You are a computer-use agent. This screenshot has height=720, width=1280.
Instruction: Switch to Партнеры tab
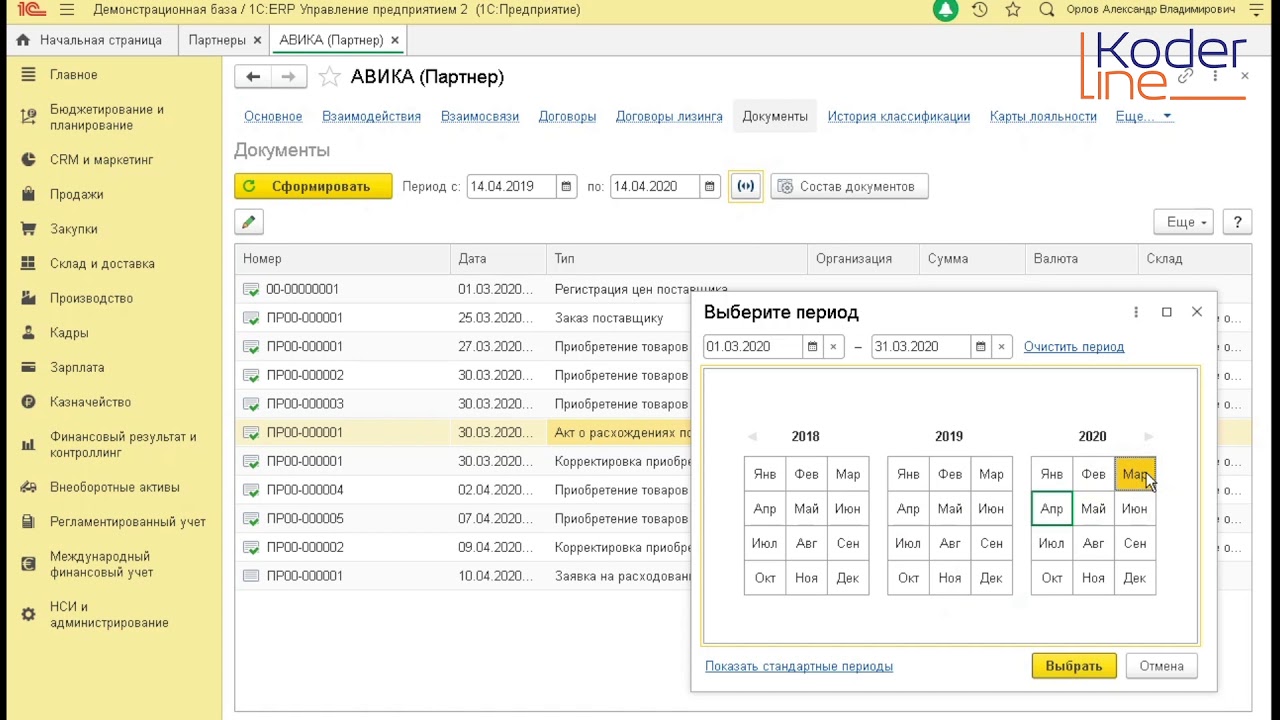pos(217,40)
